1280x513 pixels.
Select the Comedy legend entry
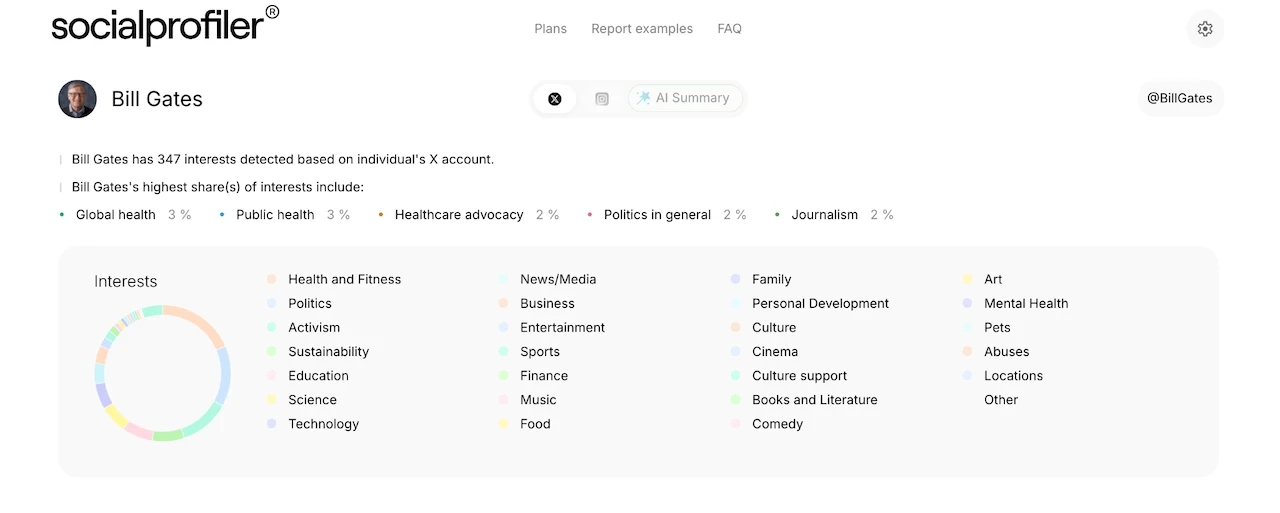pos(767,424)
